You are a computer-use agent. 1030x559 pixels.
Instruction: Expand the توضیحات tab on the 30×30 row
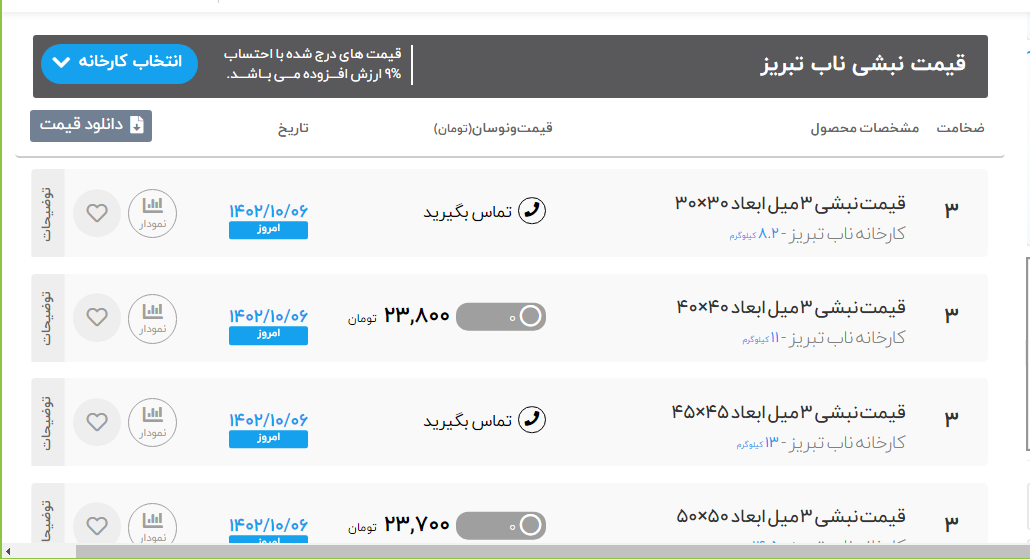click(x=47, y=213)
